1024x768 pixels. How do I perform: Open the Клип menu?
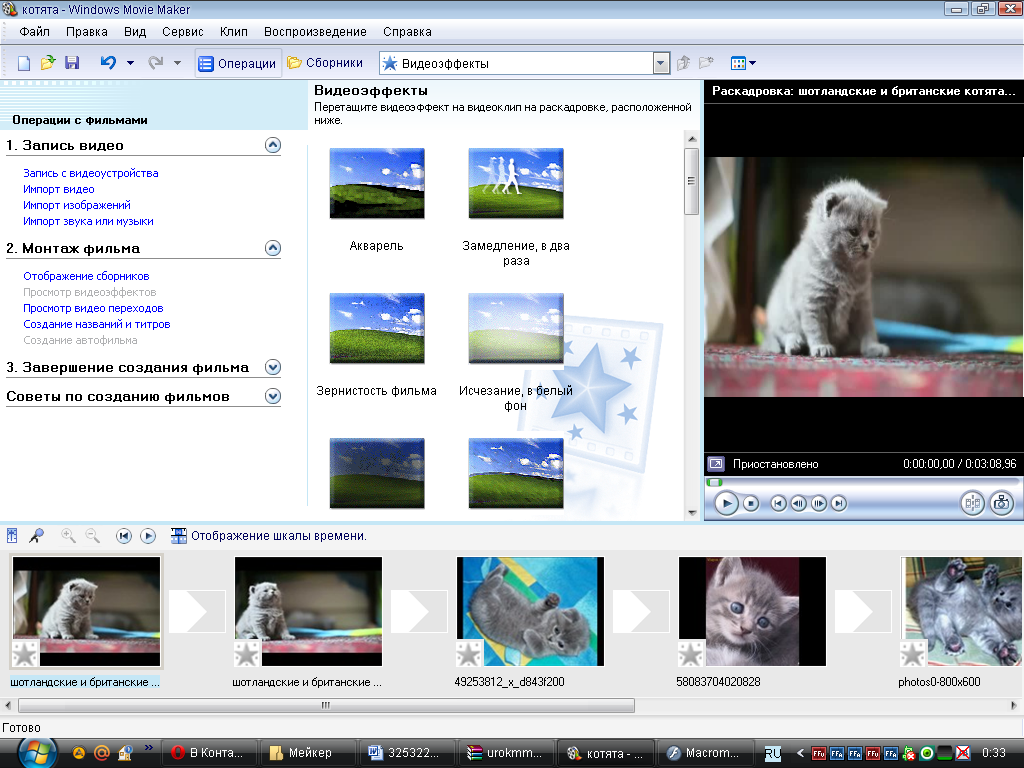[x=233, y=31]
